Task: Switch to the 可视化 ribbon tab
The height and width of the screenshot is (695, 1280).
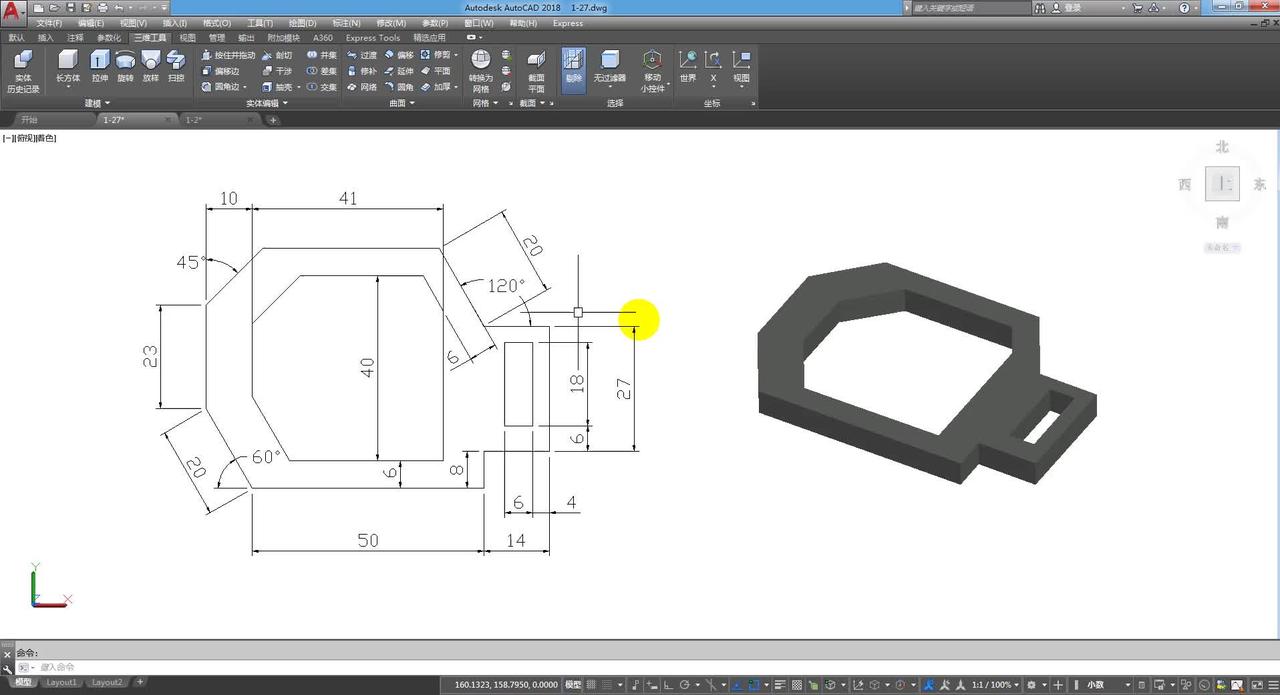Action: point(187,37)
